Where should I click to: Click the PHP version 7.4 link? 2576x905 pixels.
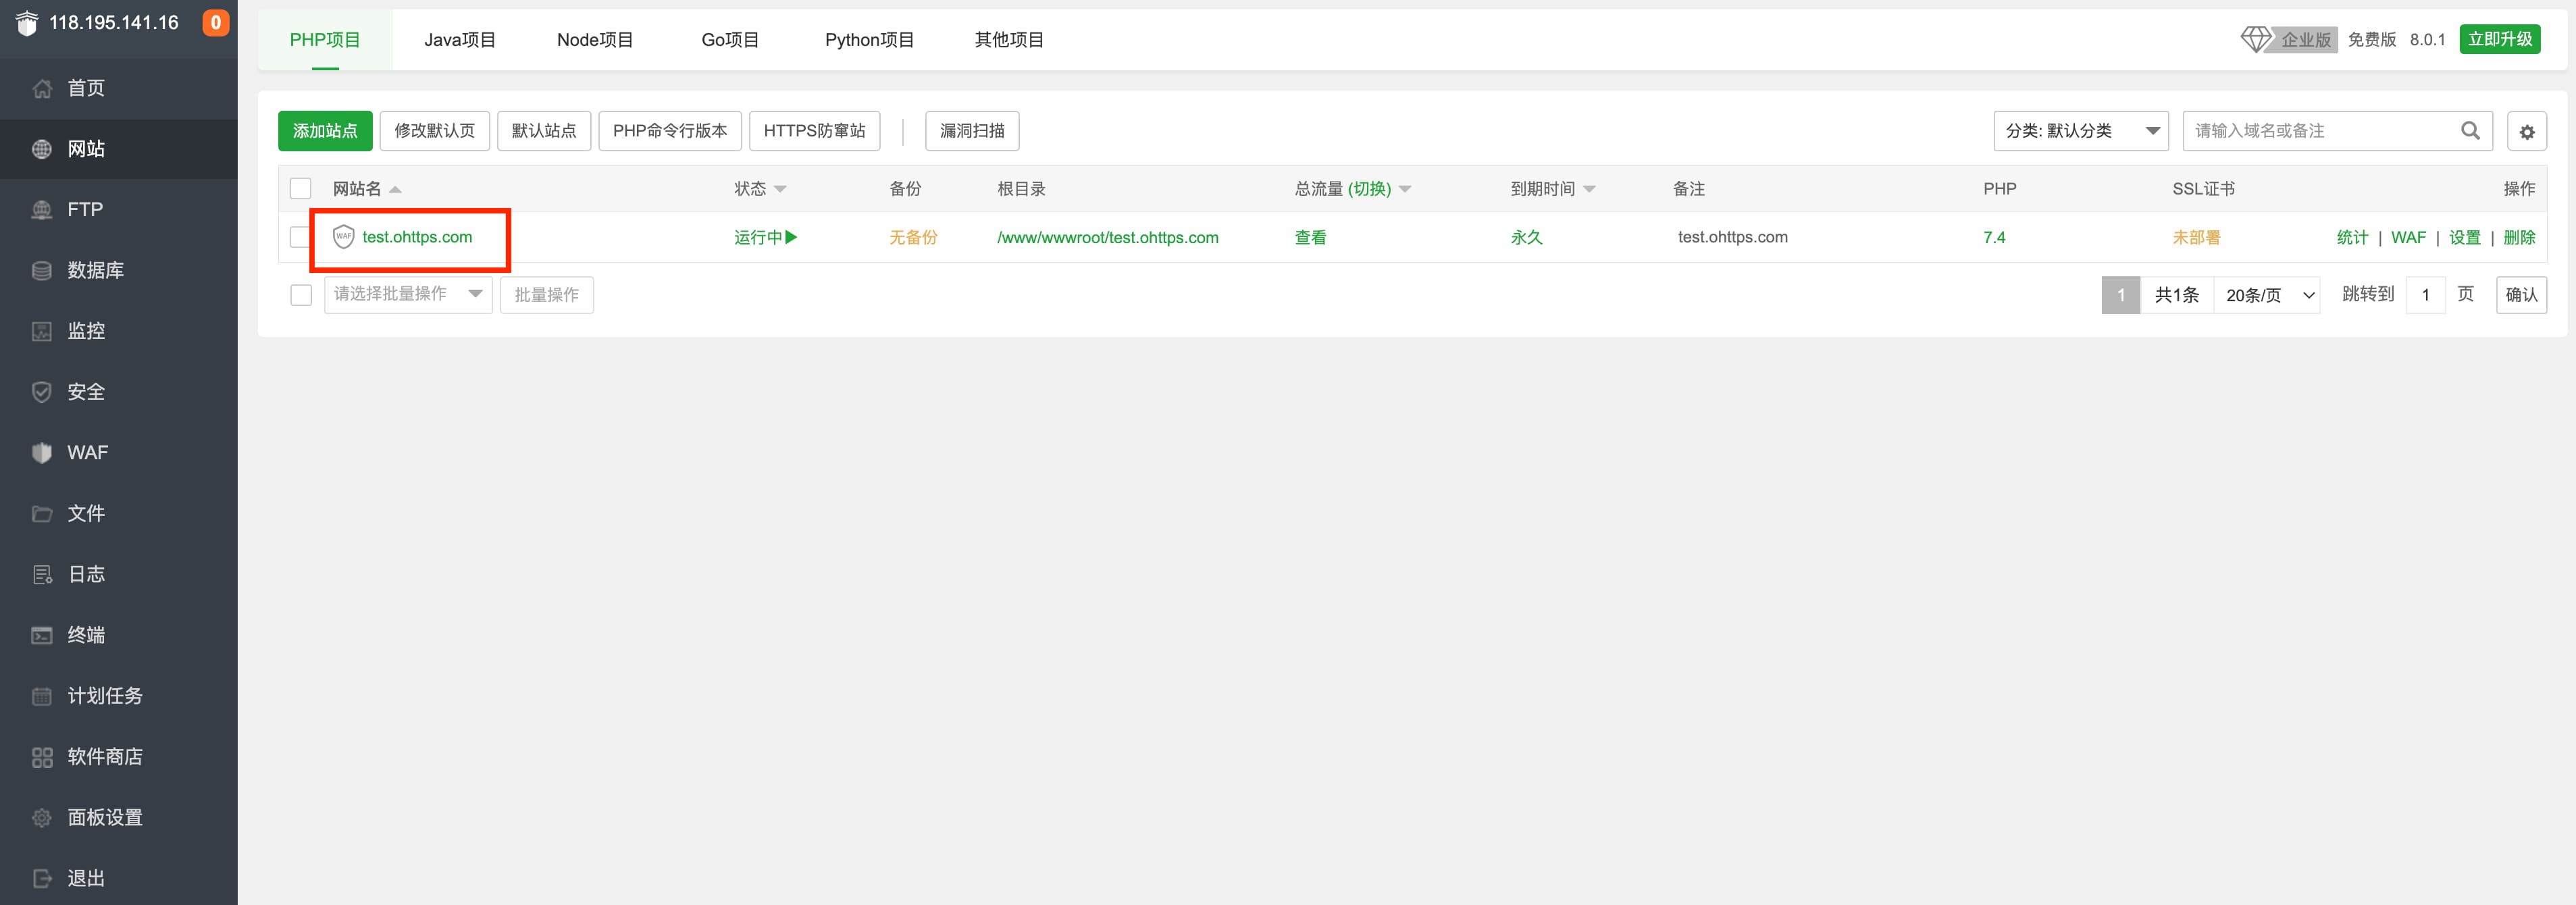point(1994,237)
